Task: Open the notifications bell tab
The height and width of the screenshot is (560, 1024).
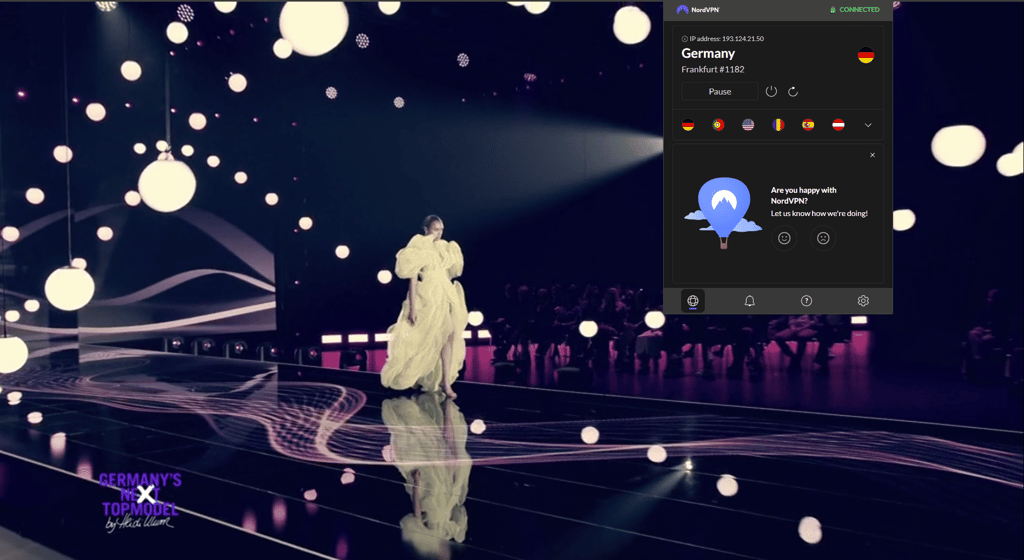Action: click(x=750, y=301)
